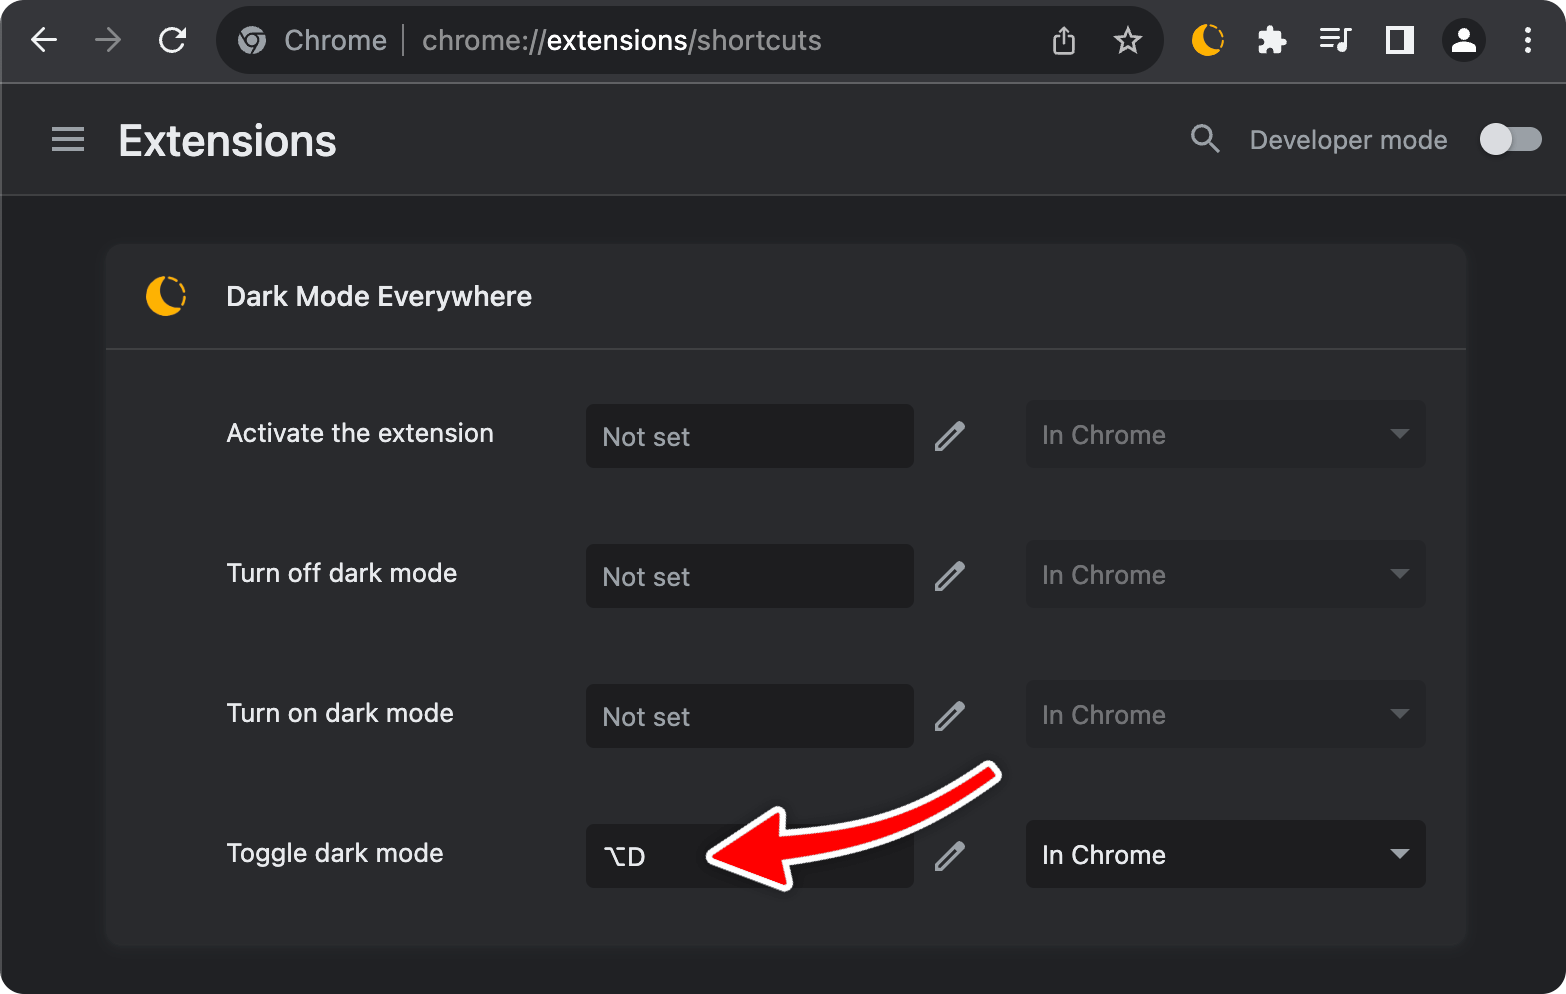
Task: Open the media control queue icon
Action: tap(1335, 40)
